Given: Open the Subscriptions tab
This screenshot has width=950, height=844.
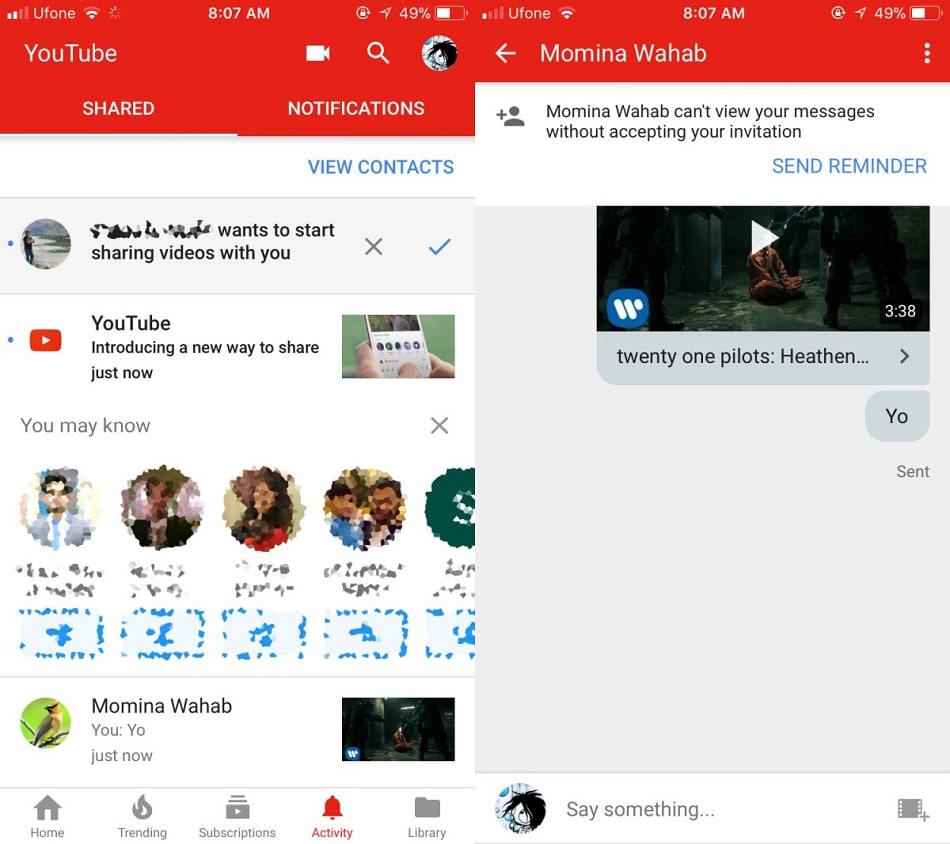Looking at the screenshot, I should (237, 816).
